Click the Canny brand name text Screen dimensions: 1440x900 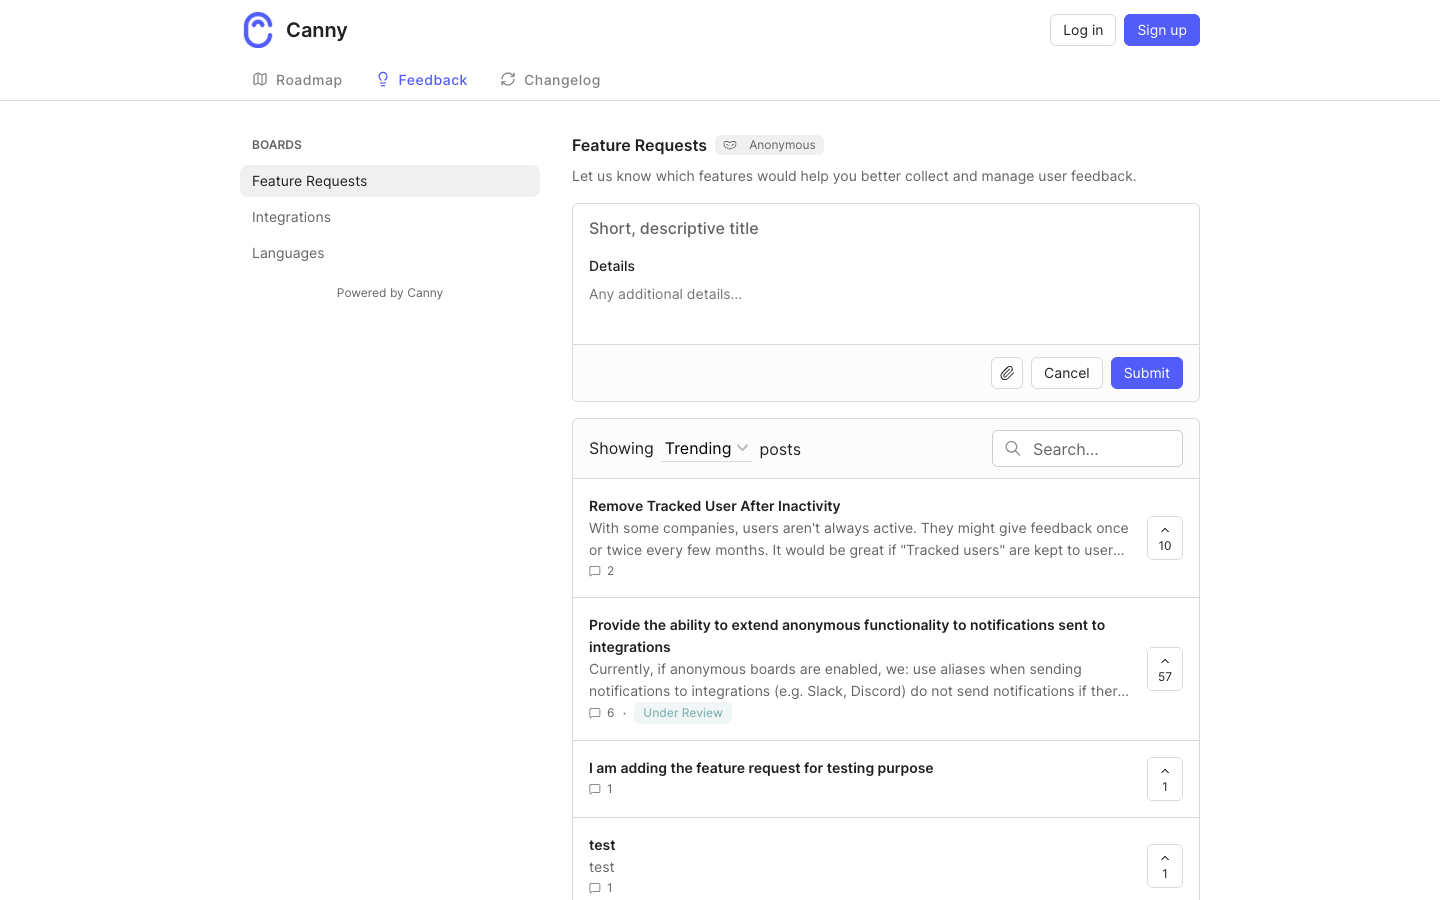(317, 30)
